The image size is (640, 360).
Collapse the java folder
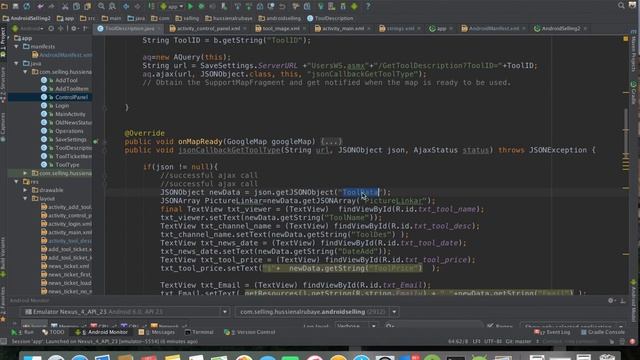[17, 63]
